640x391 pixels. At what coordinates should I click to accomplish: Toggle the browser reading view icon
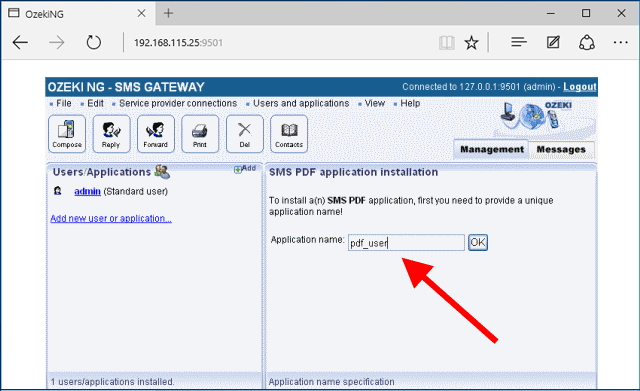[x=447, y=42]
